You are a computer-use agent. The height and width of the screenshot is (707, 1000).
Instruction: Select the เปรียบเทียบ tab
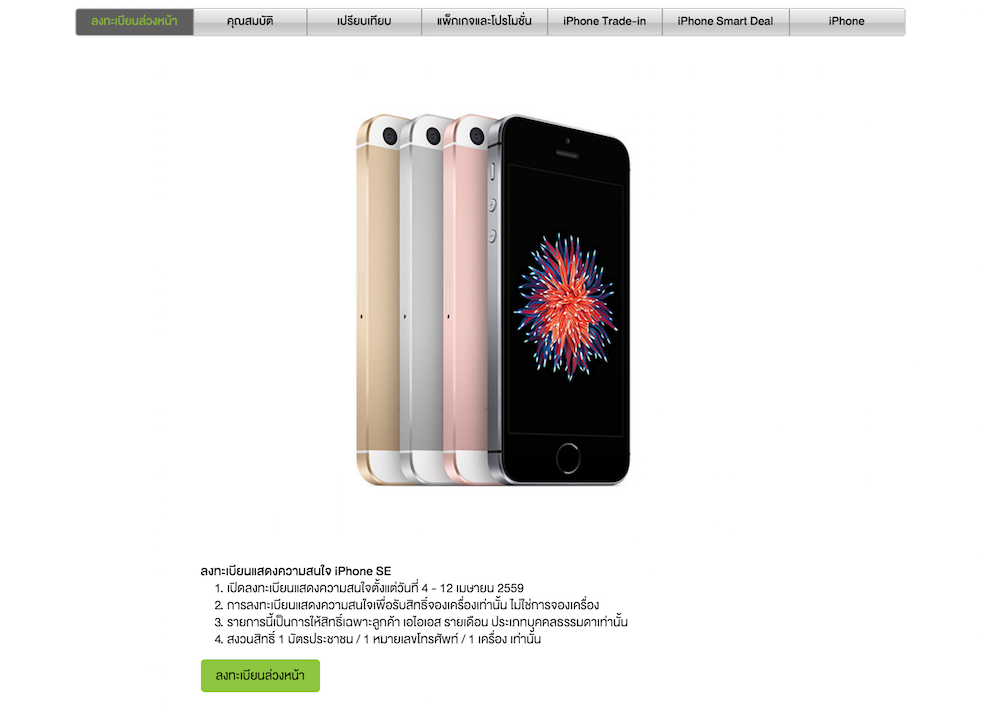364,22
